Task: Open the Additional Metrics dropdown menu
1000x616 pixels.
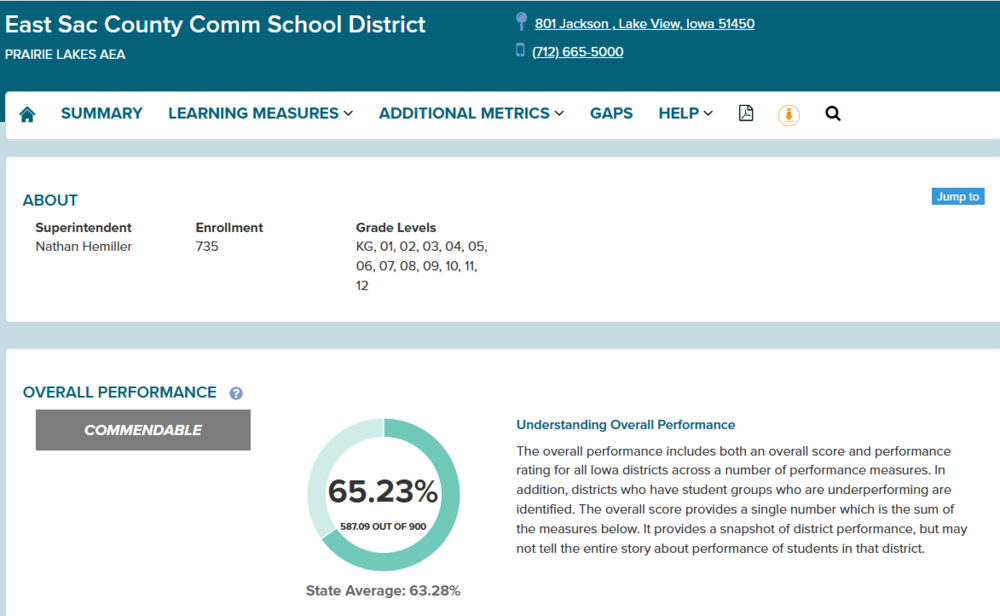Action: [x=471, y=113]
